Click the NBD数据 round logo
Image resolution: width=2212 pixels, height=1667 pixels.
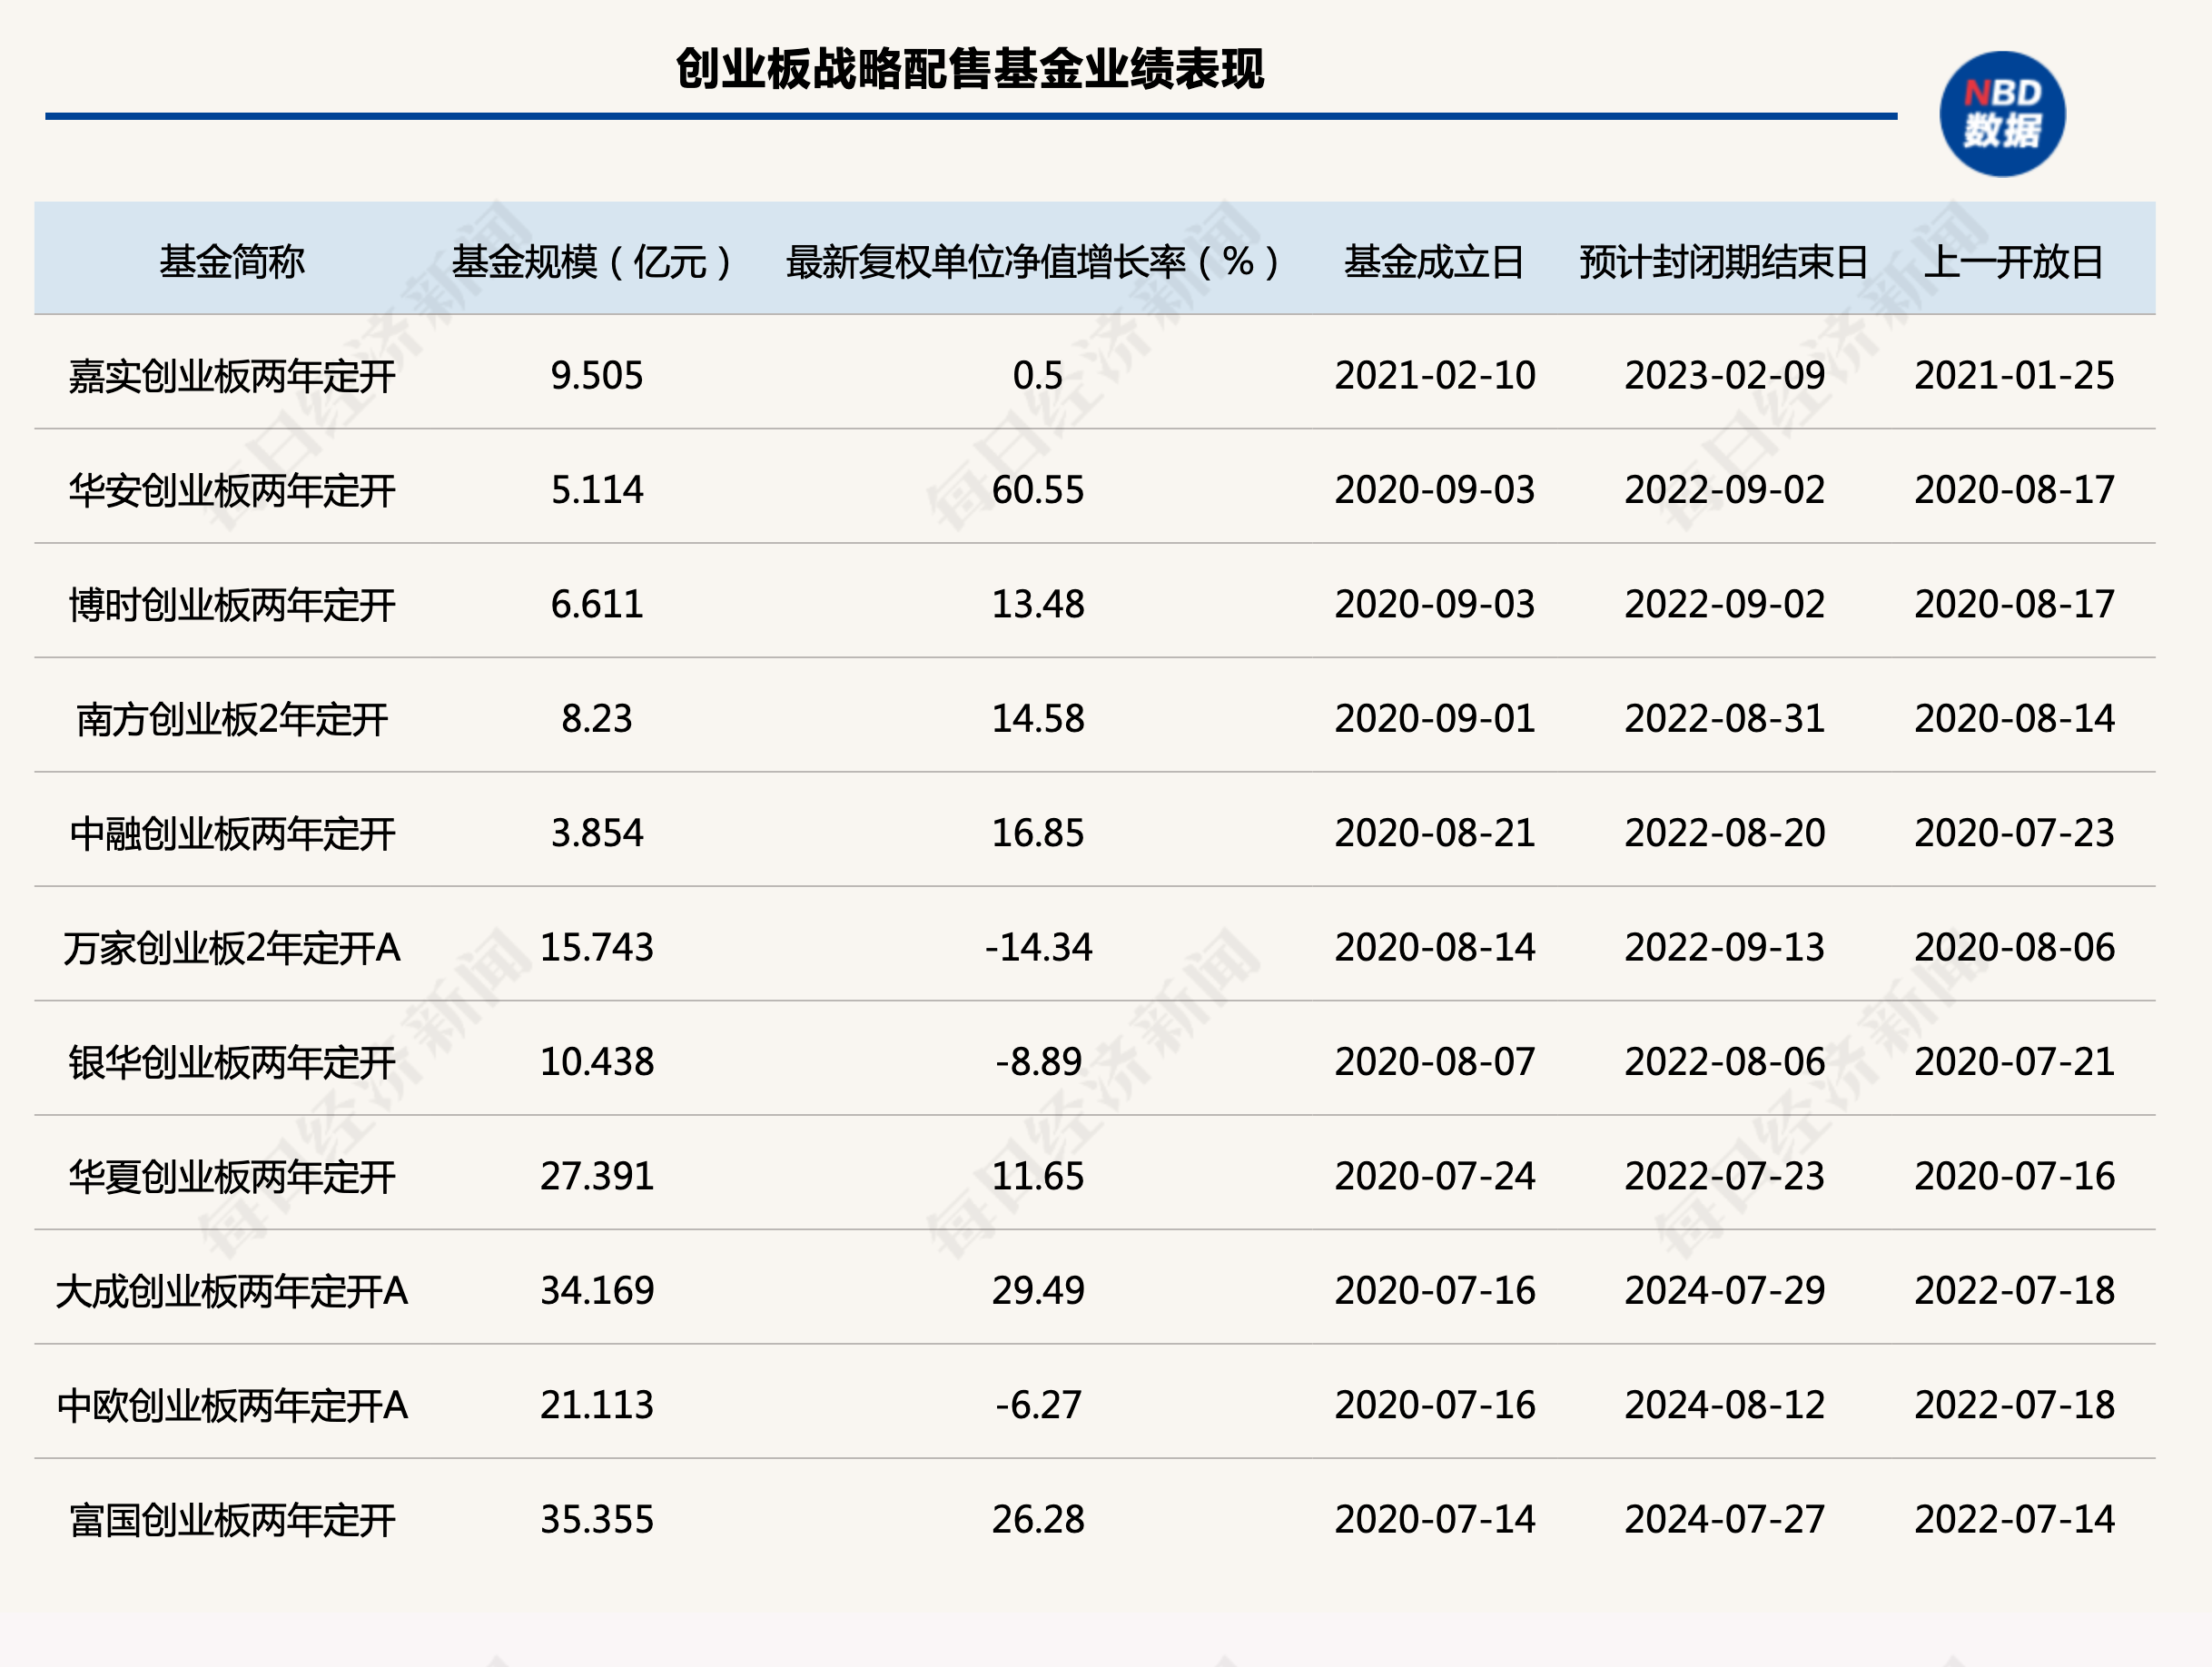click(2002, 114)
